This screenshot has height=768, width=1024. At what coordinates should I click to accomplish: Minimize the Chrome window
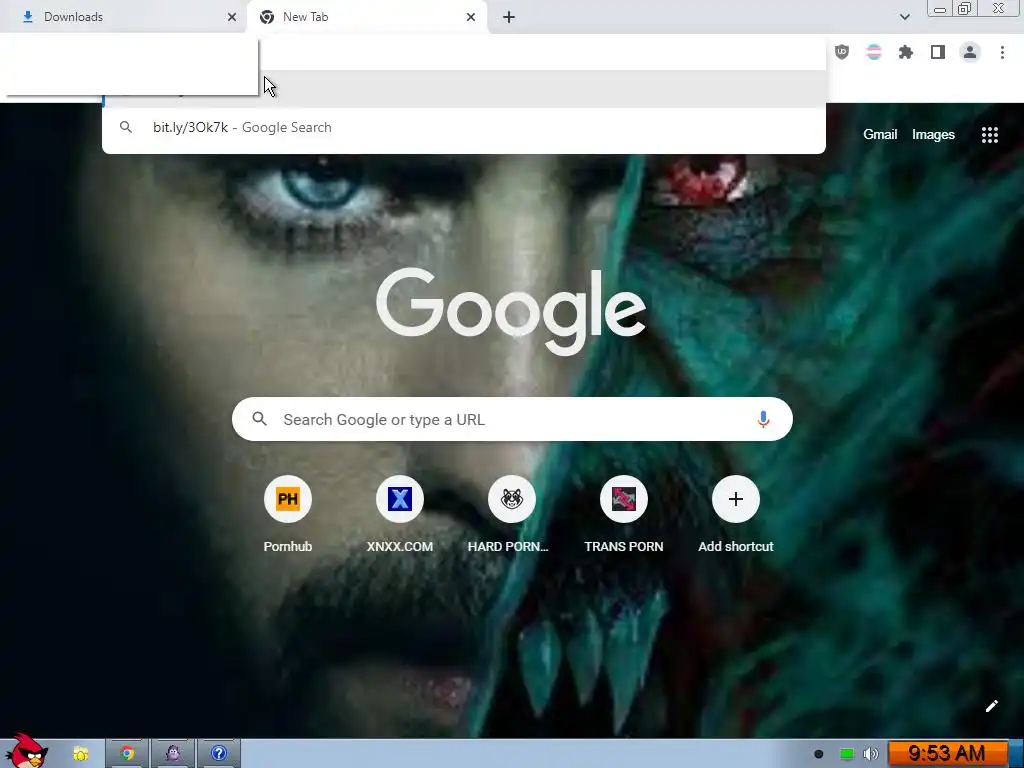[940, 8]
